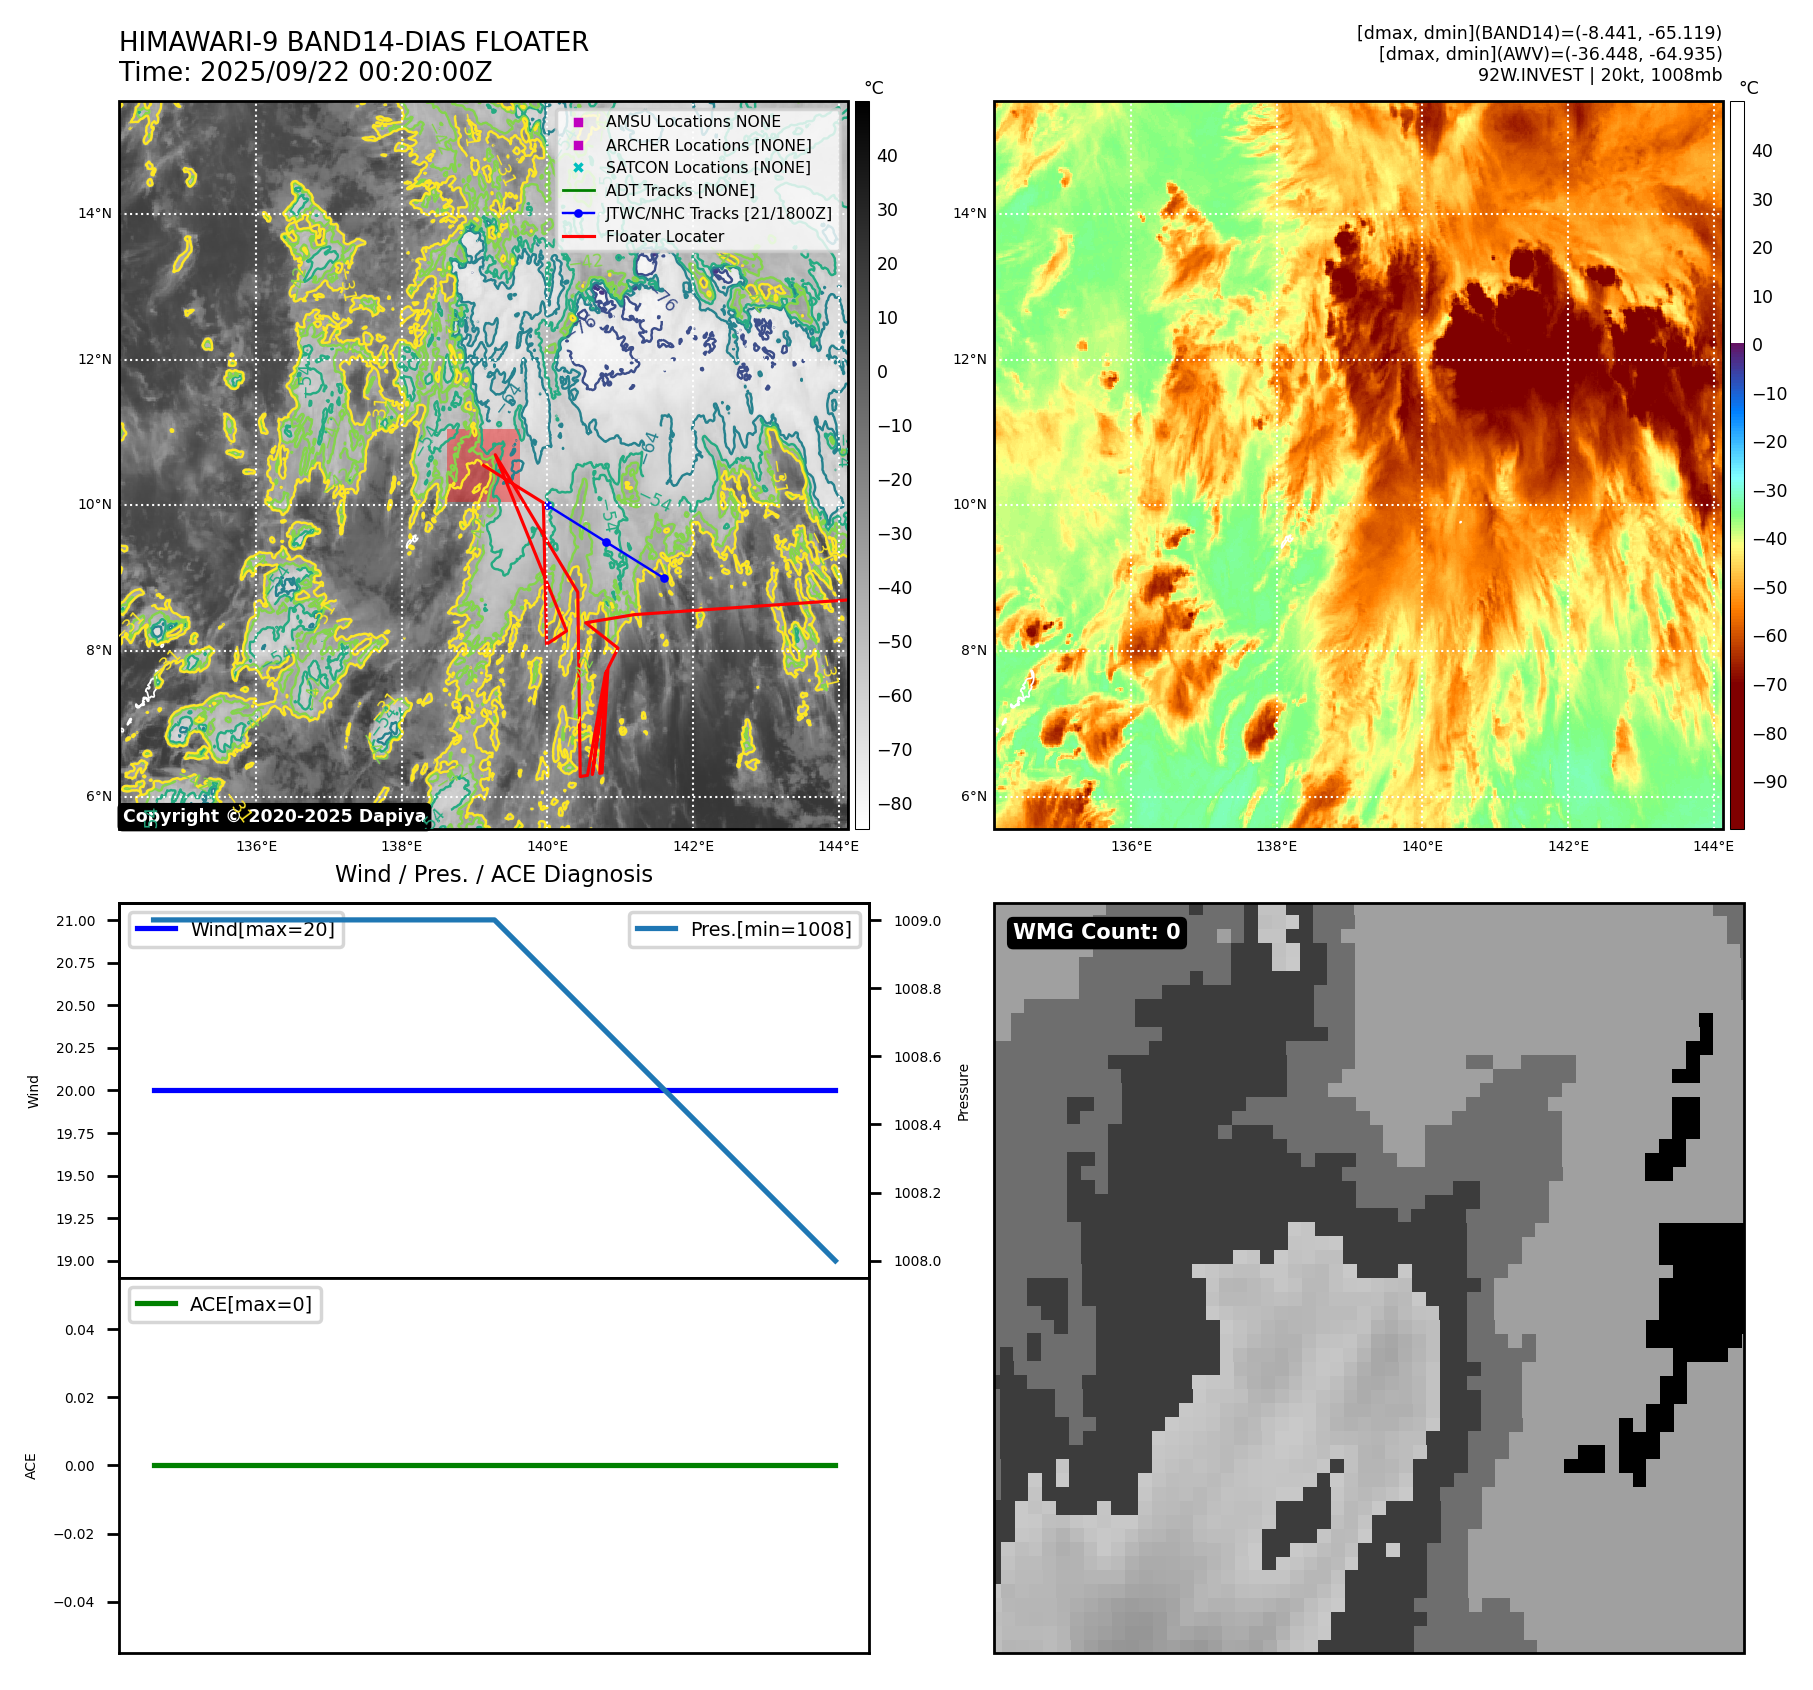
Task: Click the red shaded box on the satellite map
Action: click(x=483, y=466)
